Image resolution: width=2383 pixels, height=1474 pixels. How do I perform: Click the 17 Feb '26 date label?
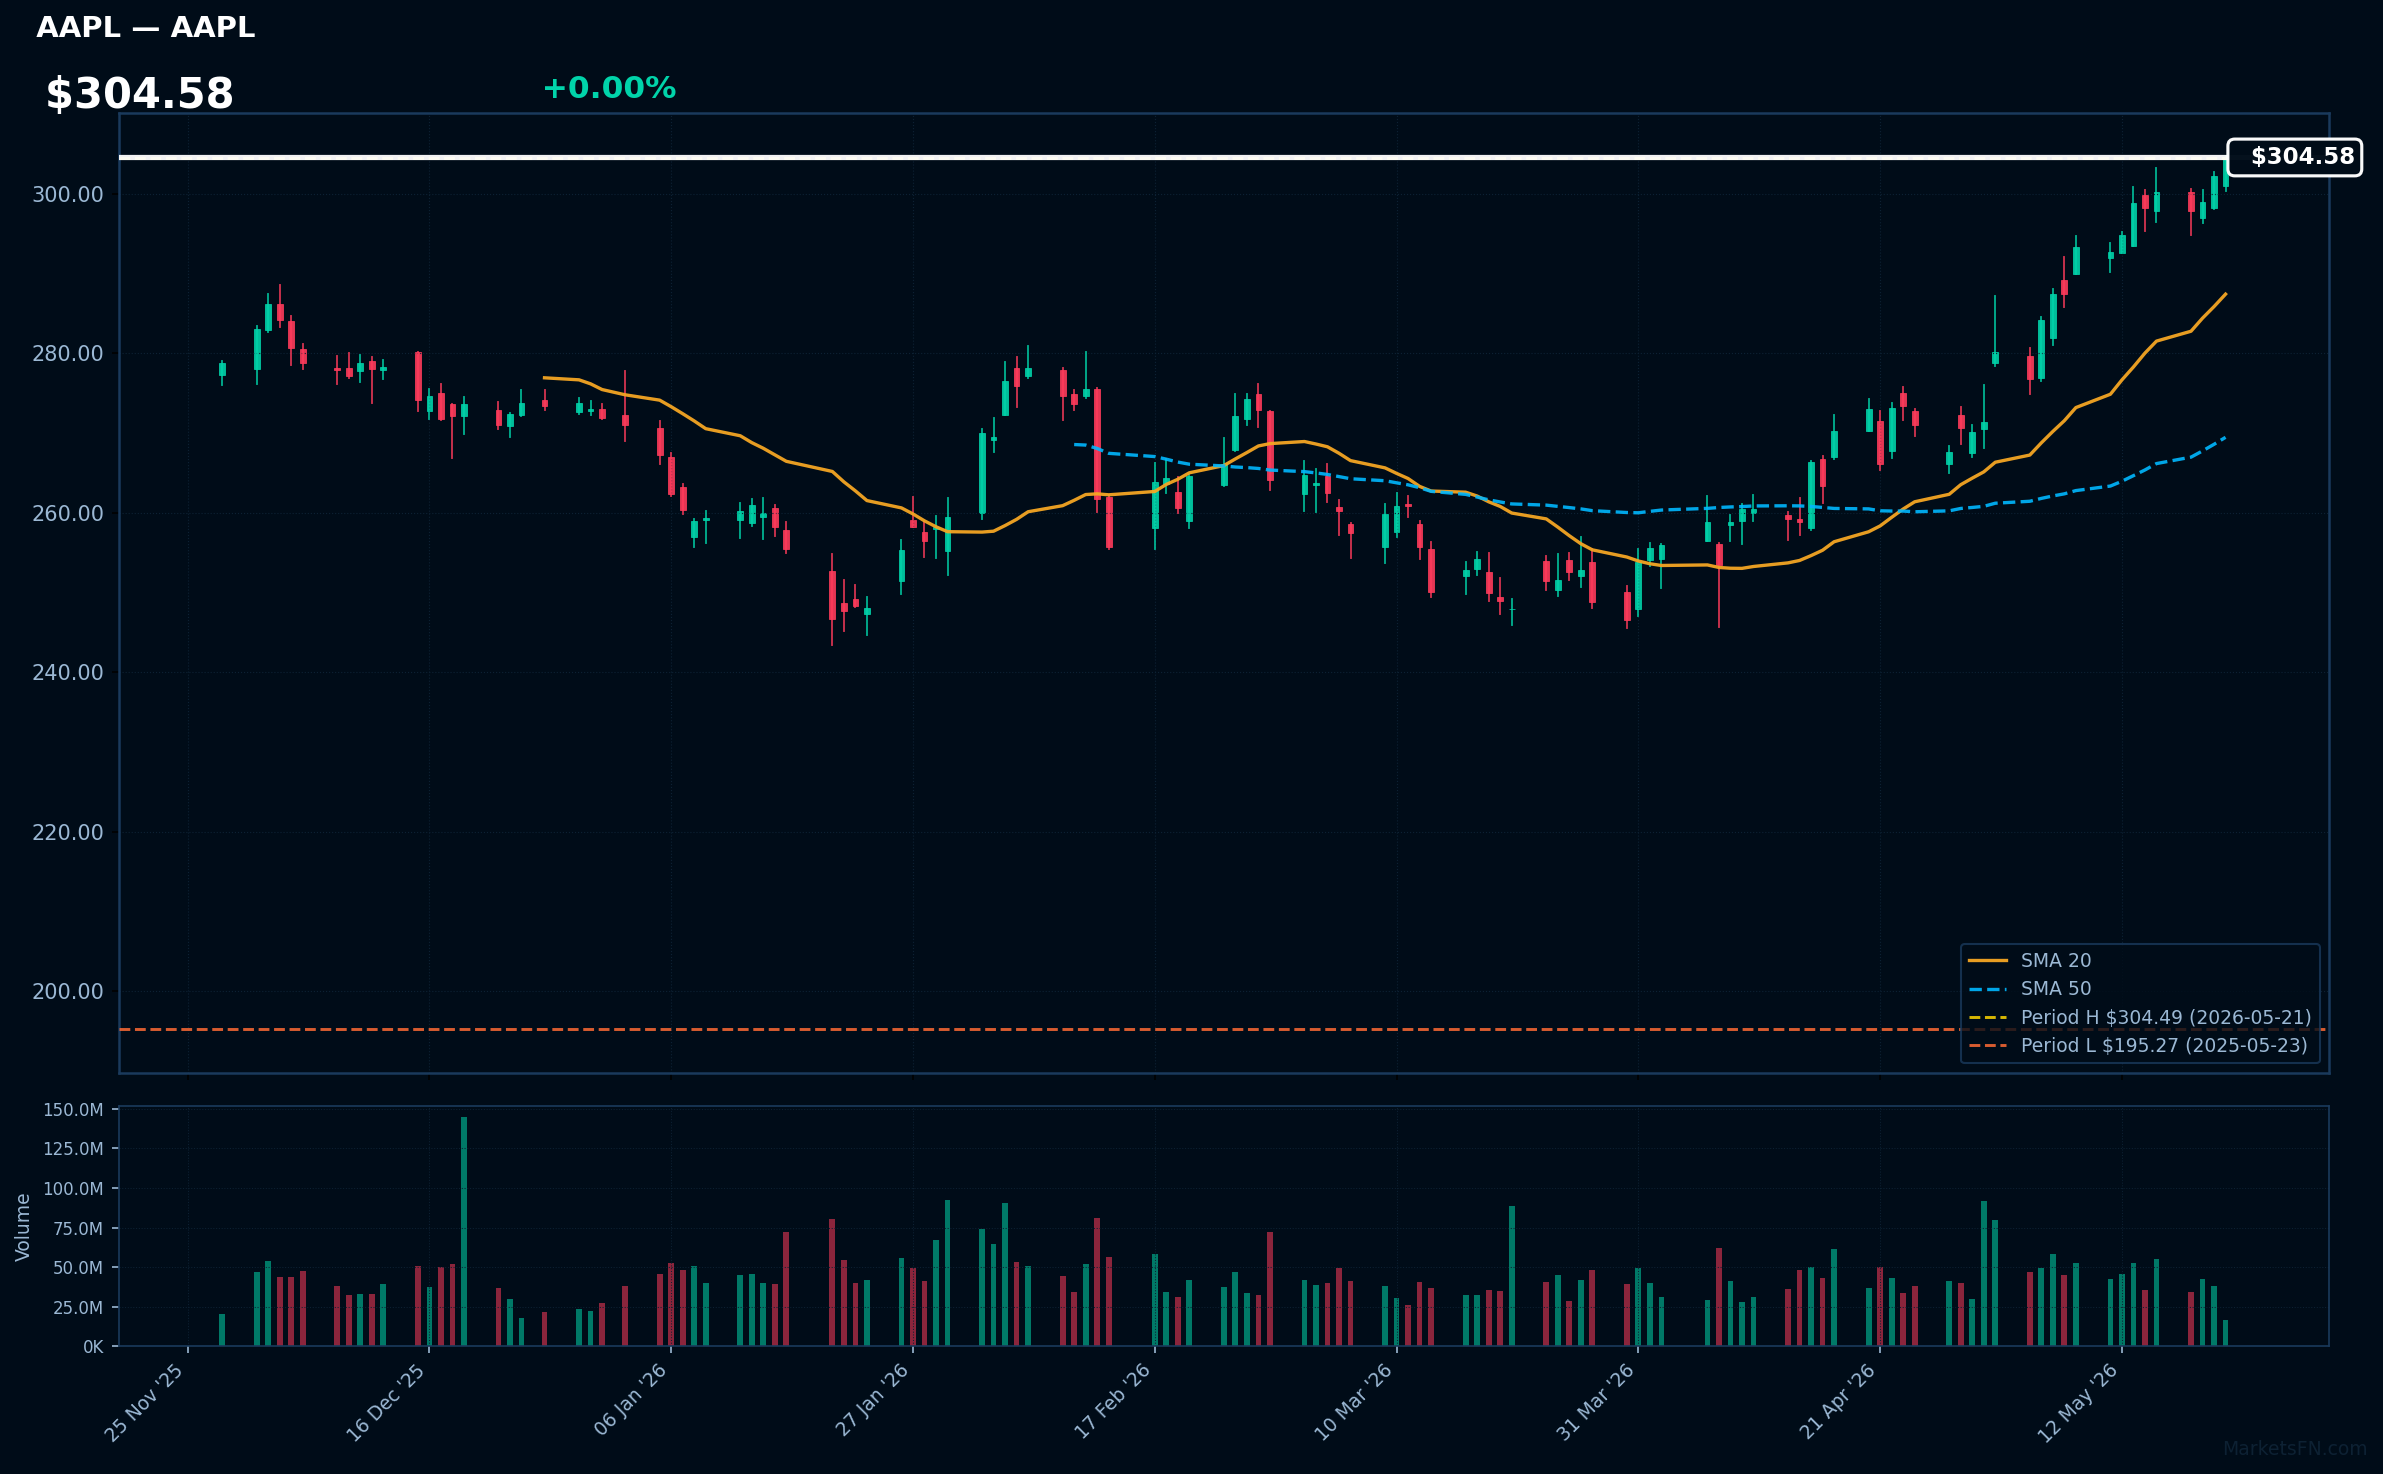pos(1112,1402)
